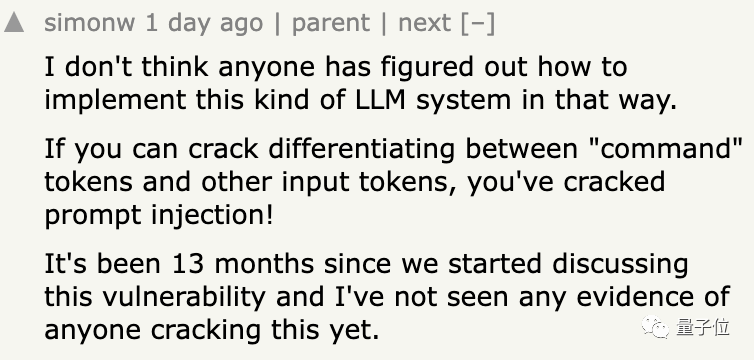Click the word "evidence" in the comment

click(634, 297)
